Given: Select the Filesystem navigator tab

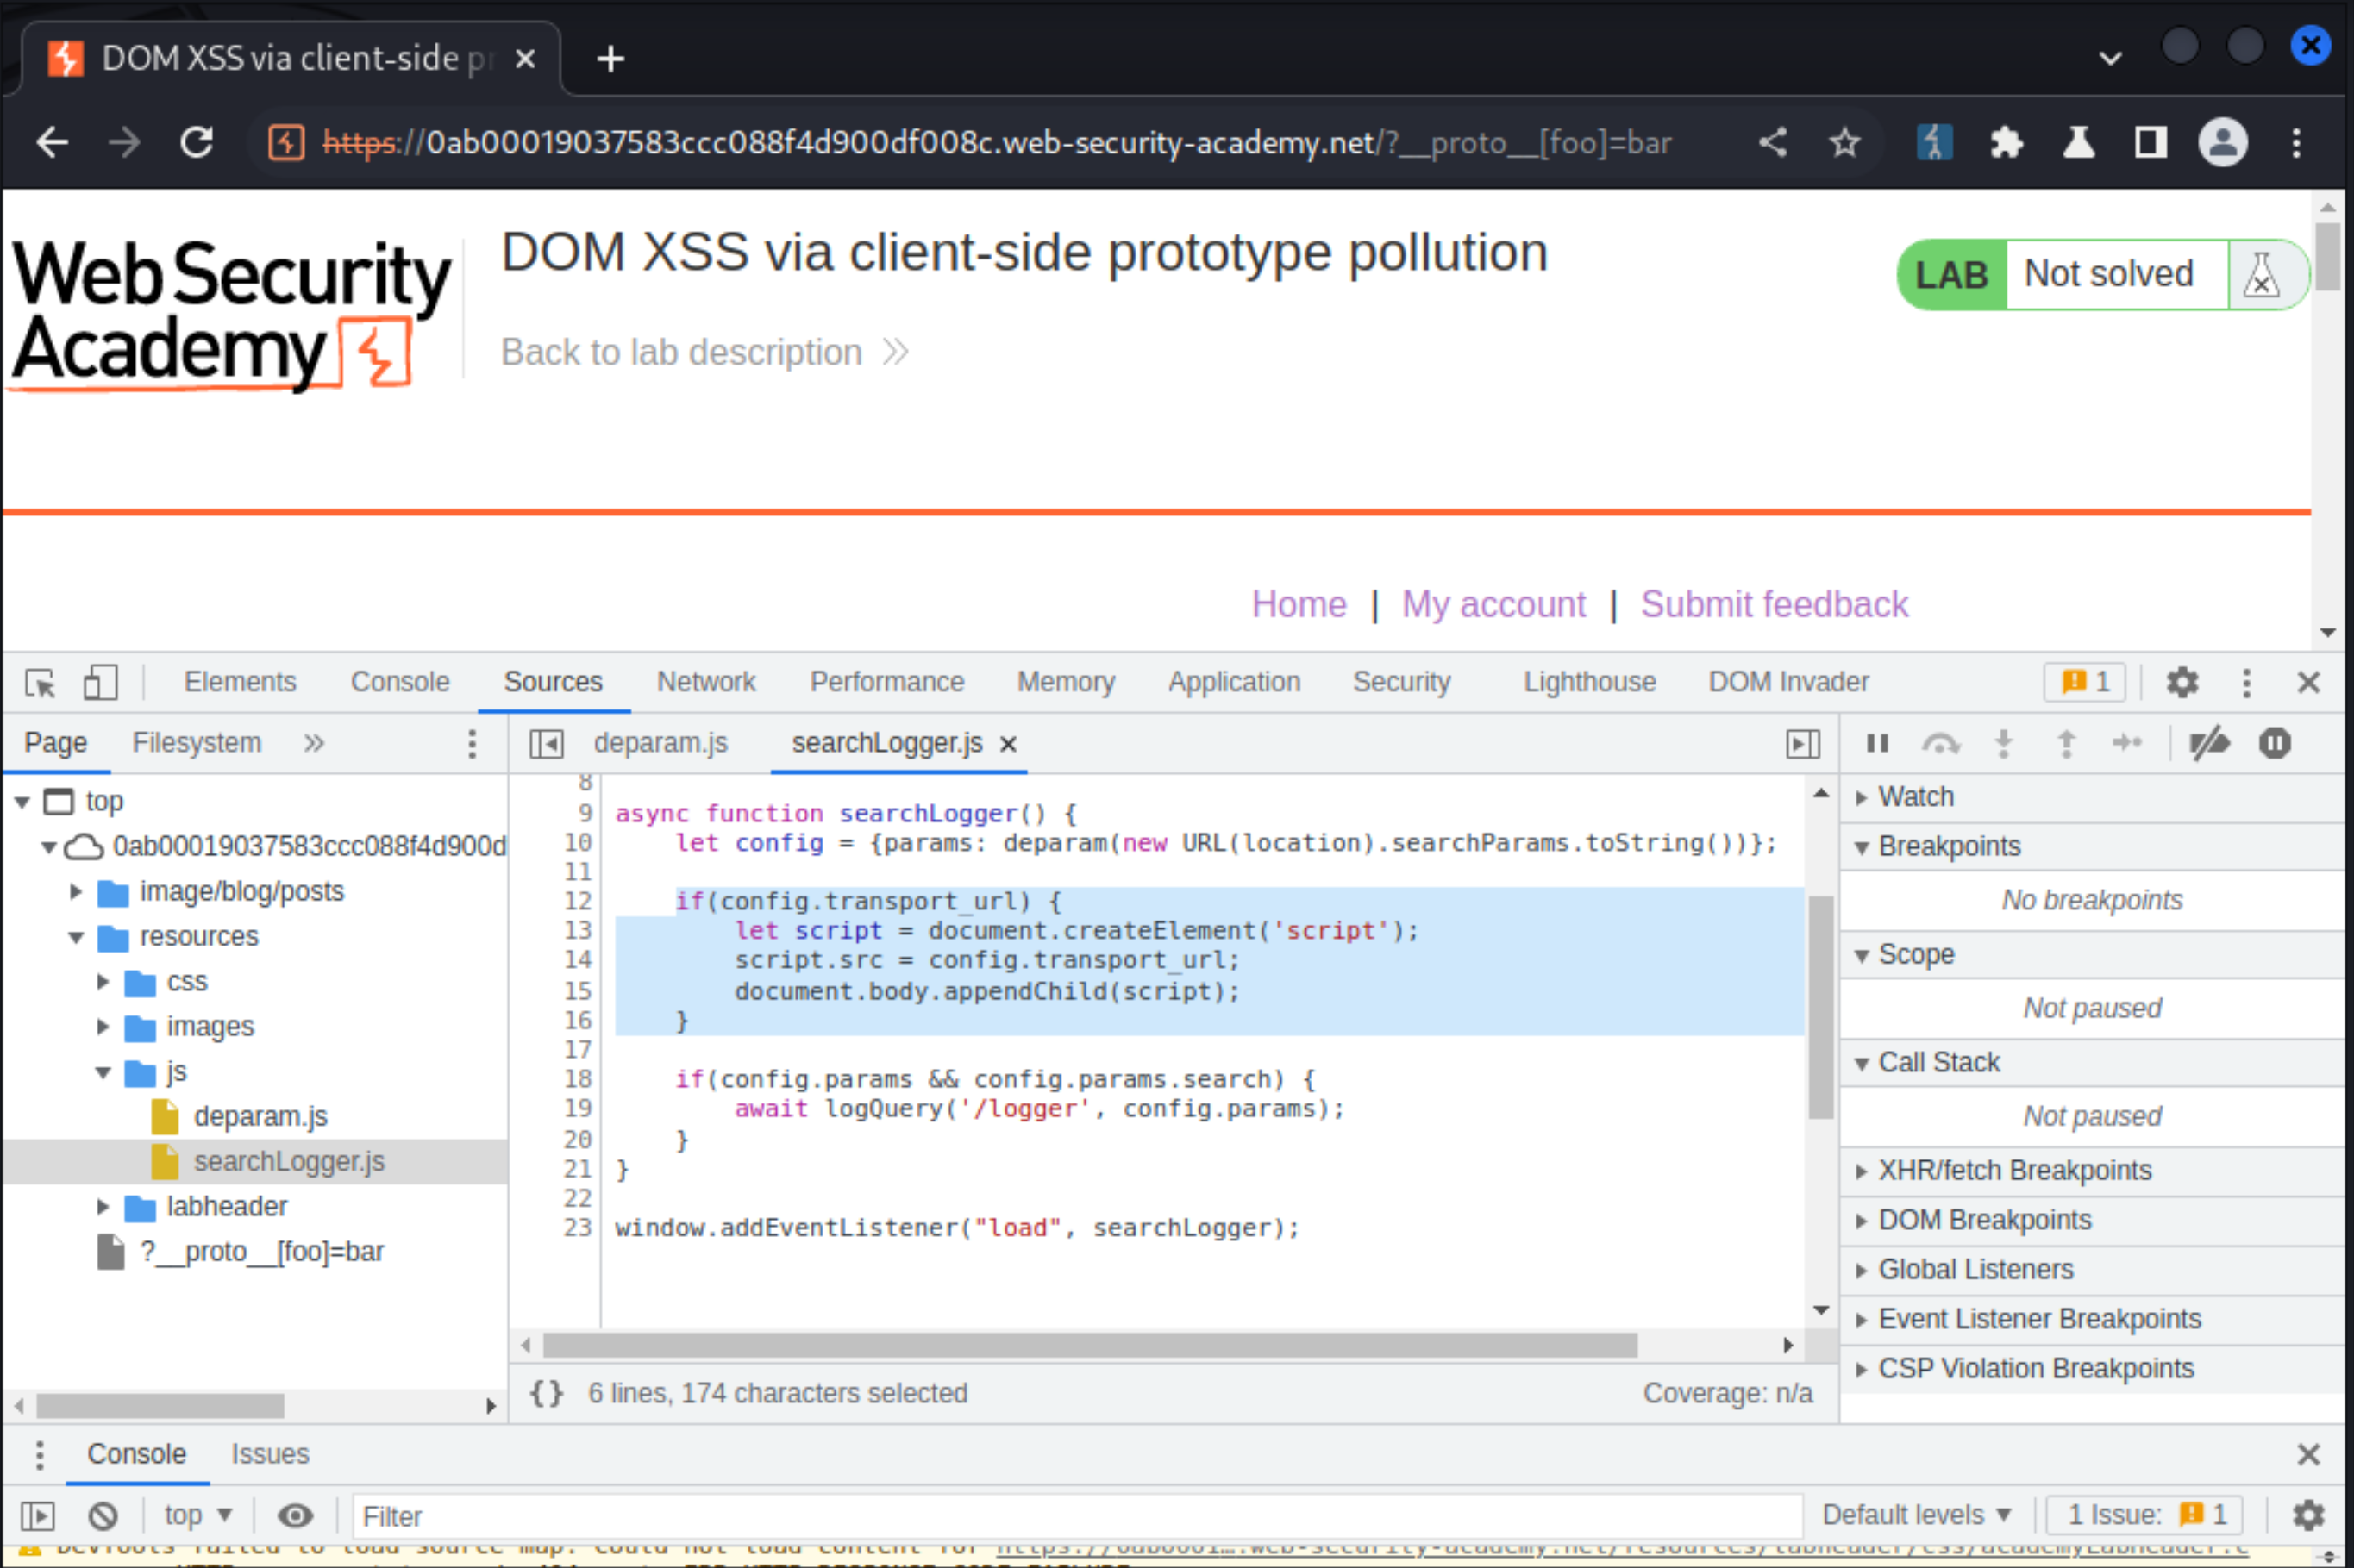Looking at the screenshot, I should tap(197, 743).
